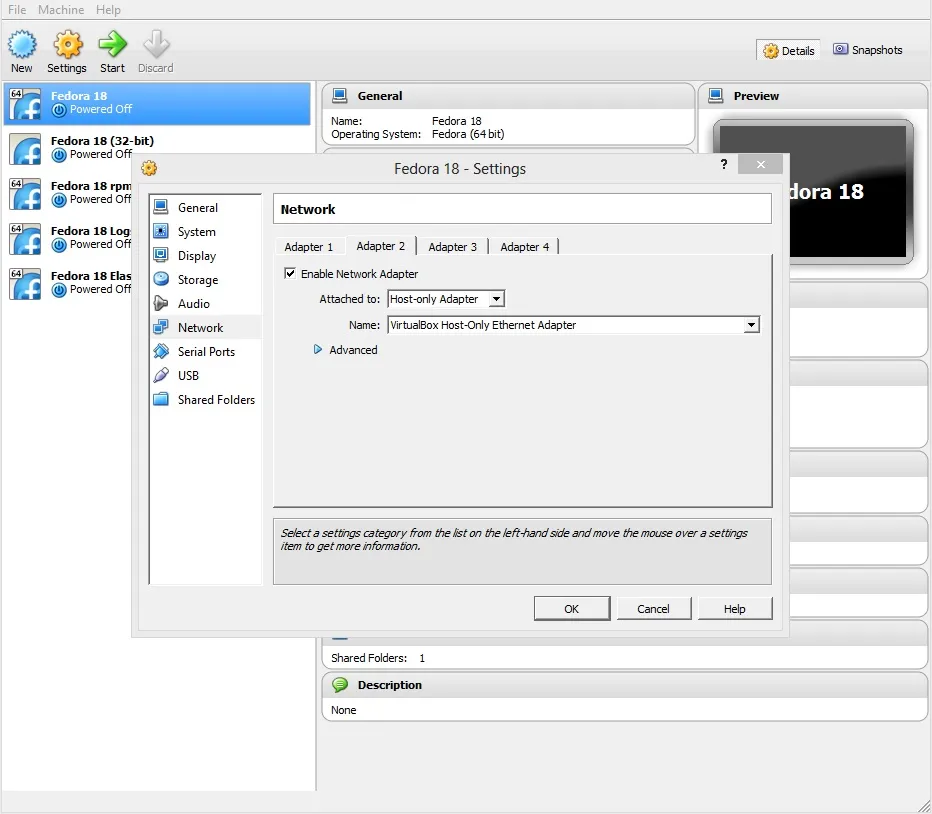This screenshot has width=932, height=814.
Task: Switch to the Adapter 1 tab
Action: pyautogui.click(x=308, y=247)
